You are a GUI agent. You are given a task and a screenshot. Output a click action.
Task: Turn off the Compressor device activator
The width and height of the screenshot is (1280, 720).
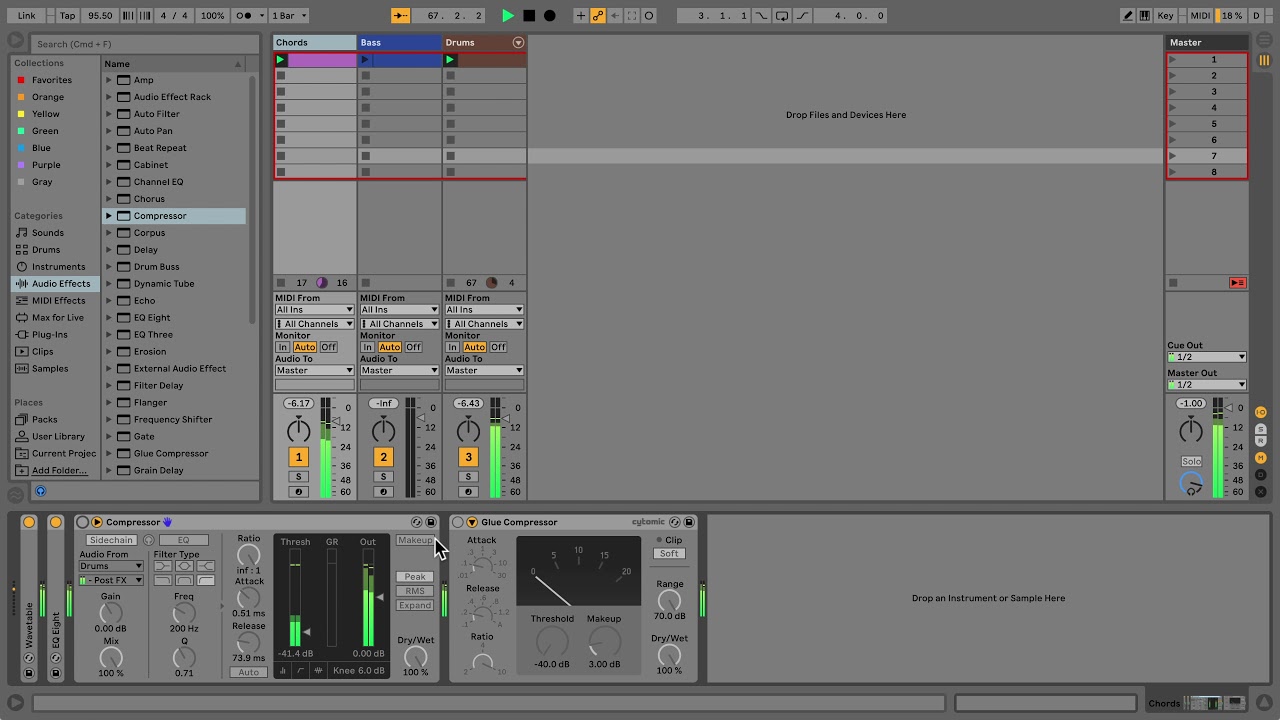pos(82,522)
